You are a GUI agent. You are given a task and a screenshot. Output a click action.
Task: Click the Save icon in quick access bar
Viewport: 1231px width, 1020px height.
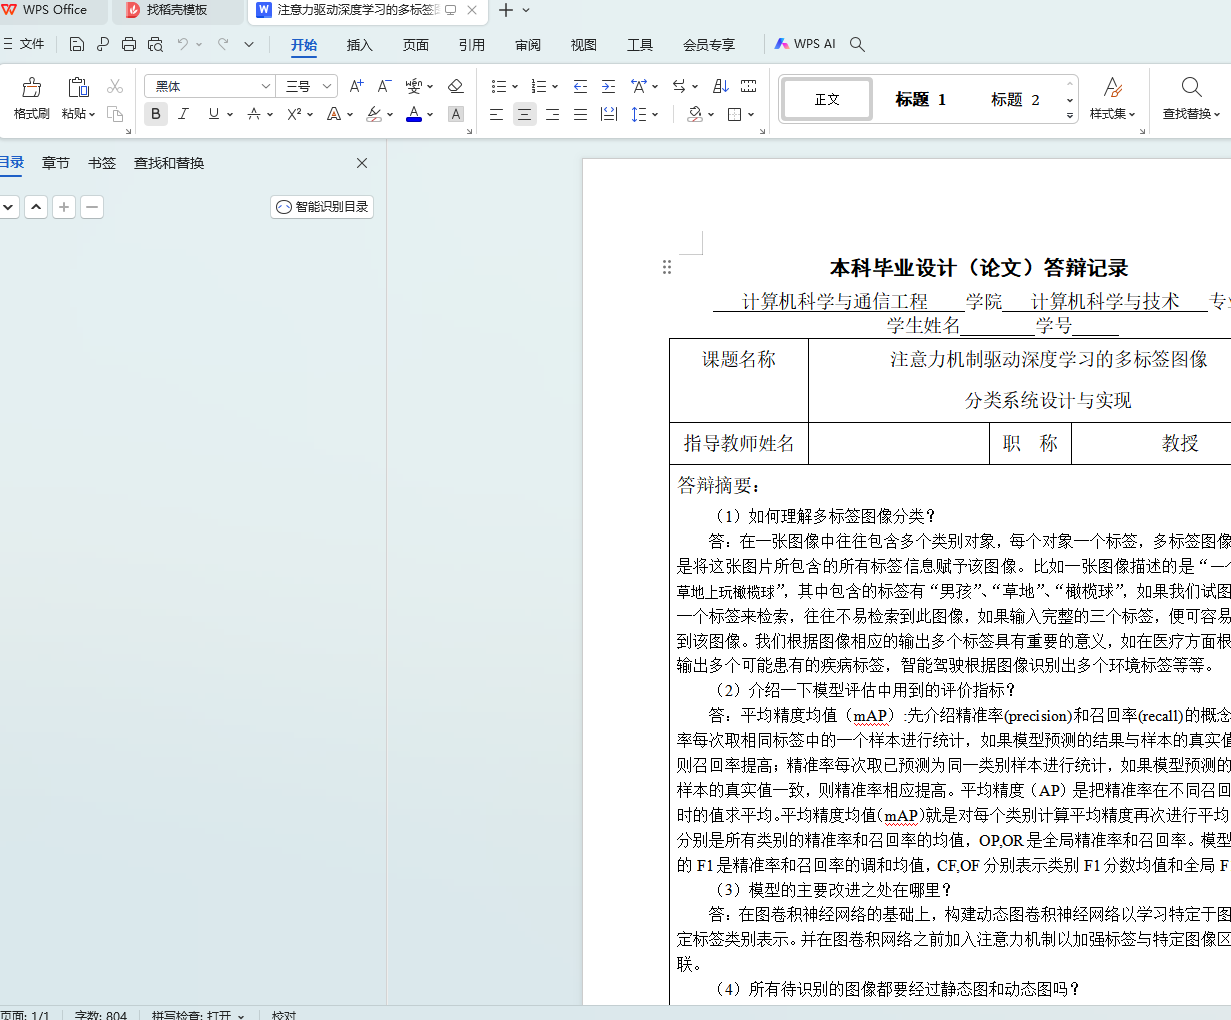pos(77,44)
